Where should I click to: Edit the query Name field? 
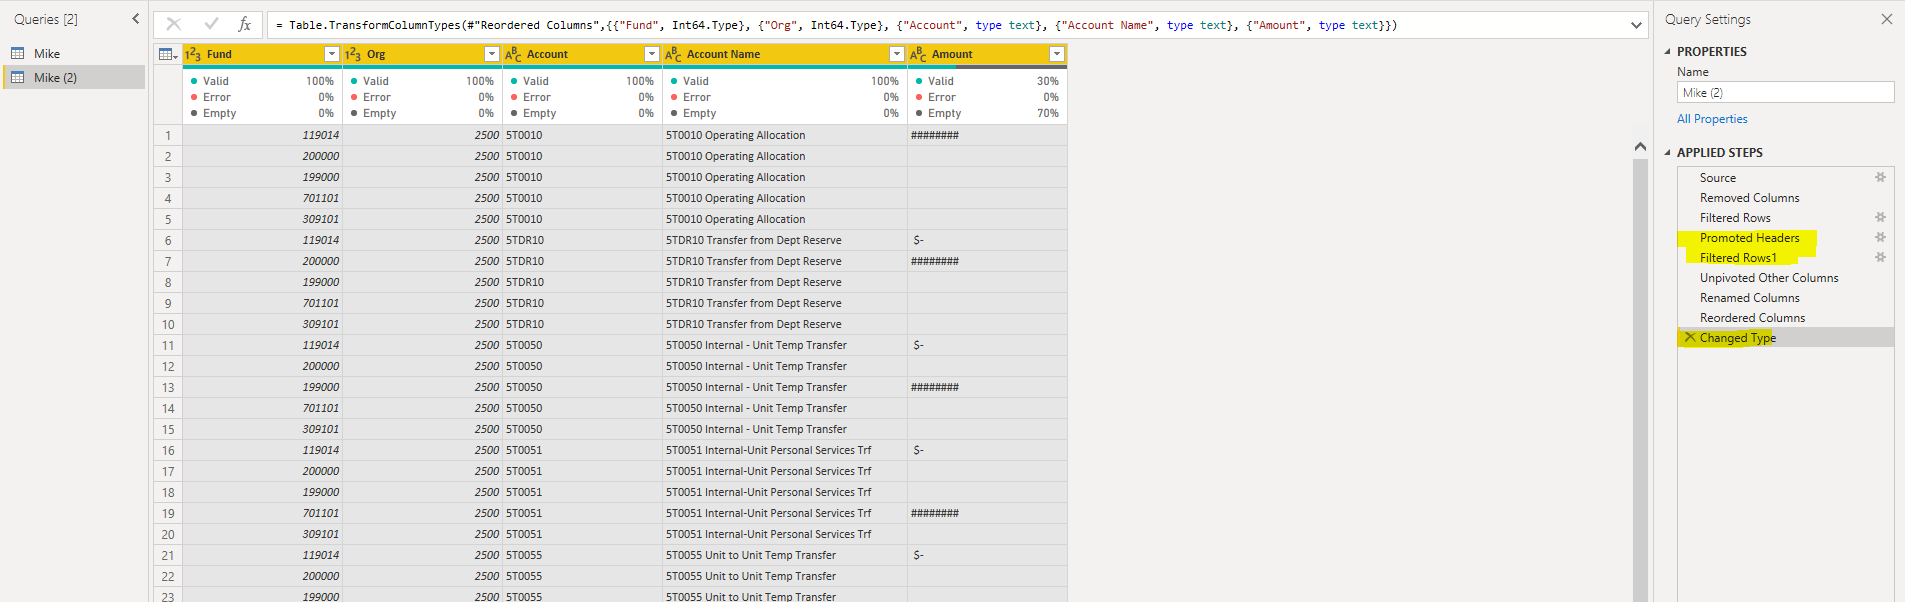(1785, 93)
